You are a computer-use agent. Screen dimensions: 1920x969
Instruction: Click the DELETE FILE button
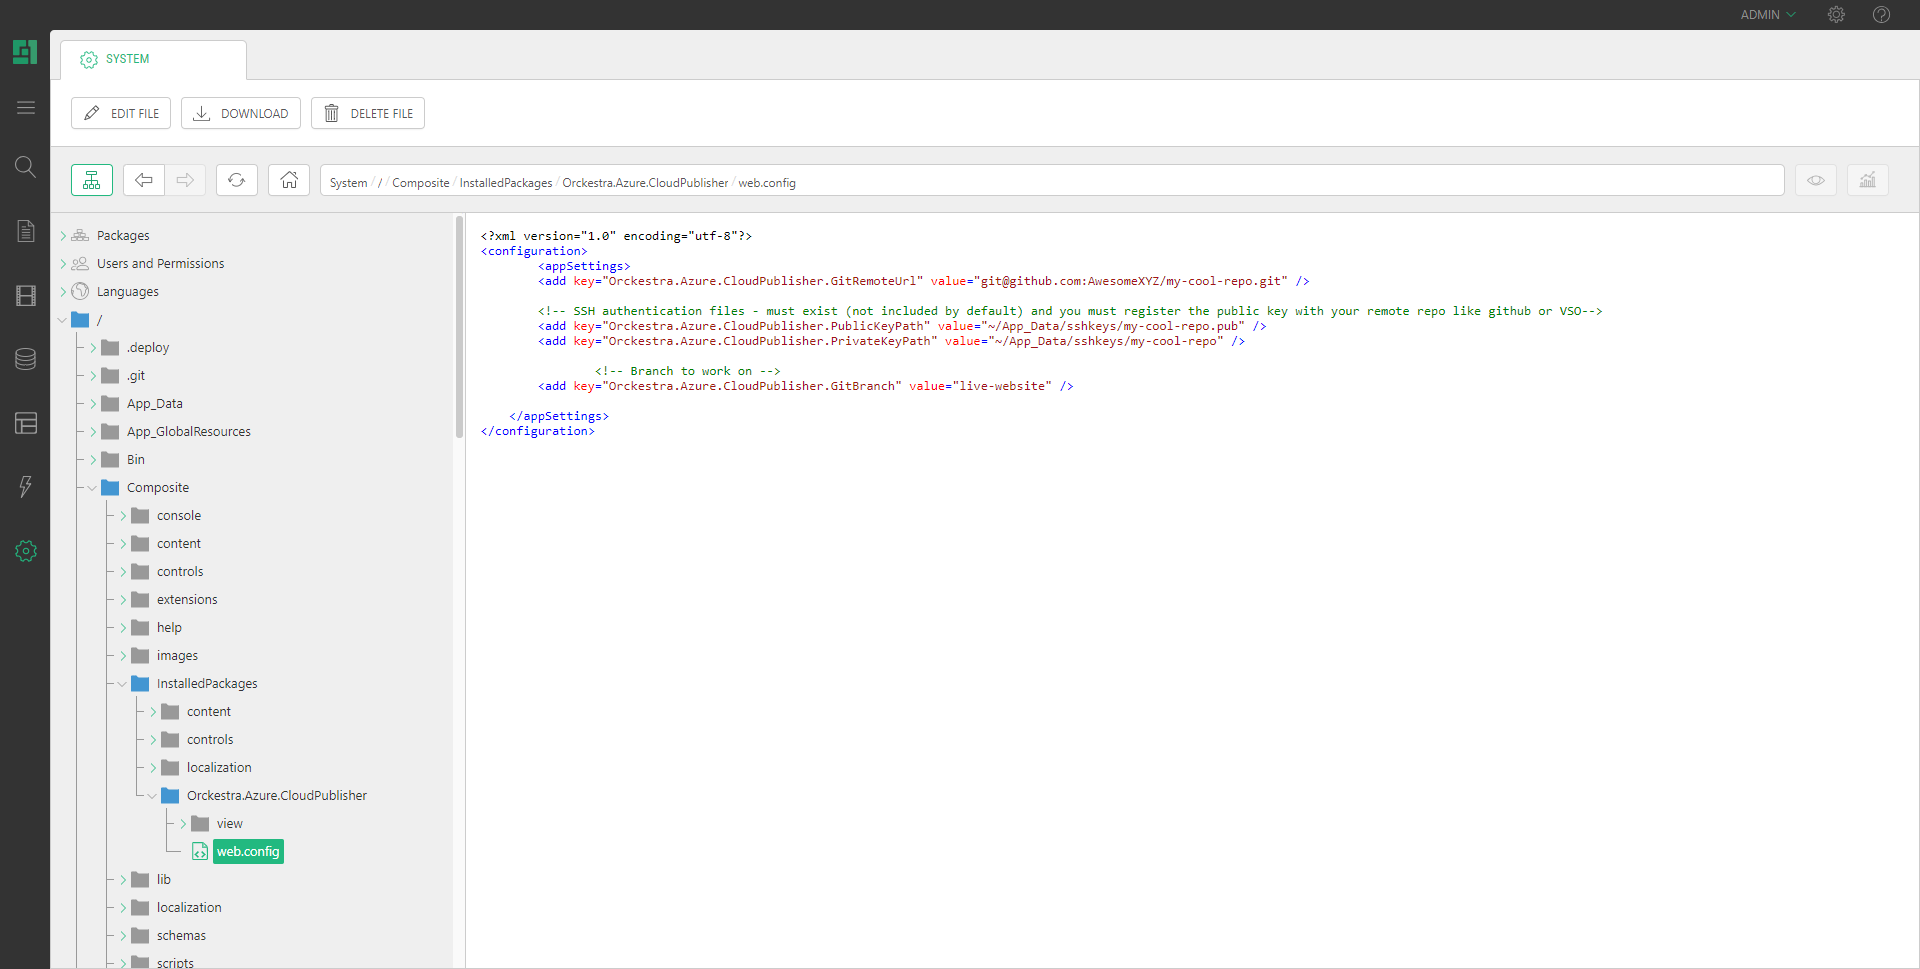pyautogui.click(x=368, y=113)
